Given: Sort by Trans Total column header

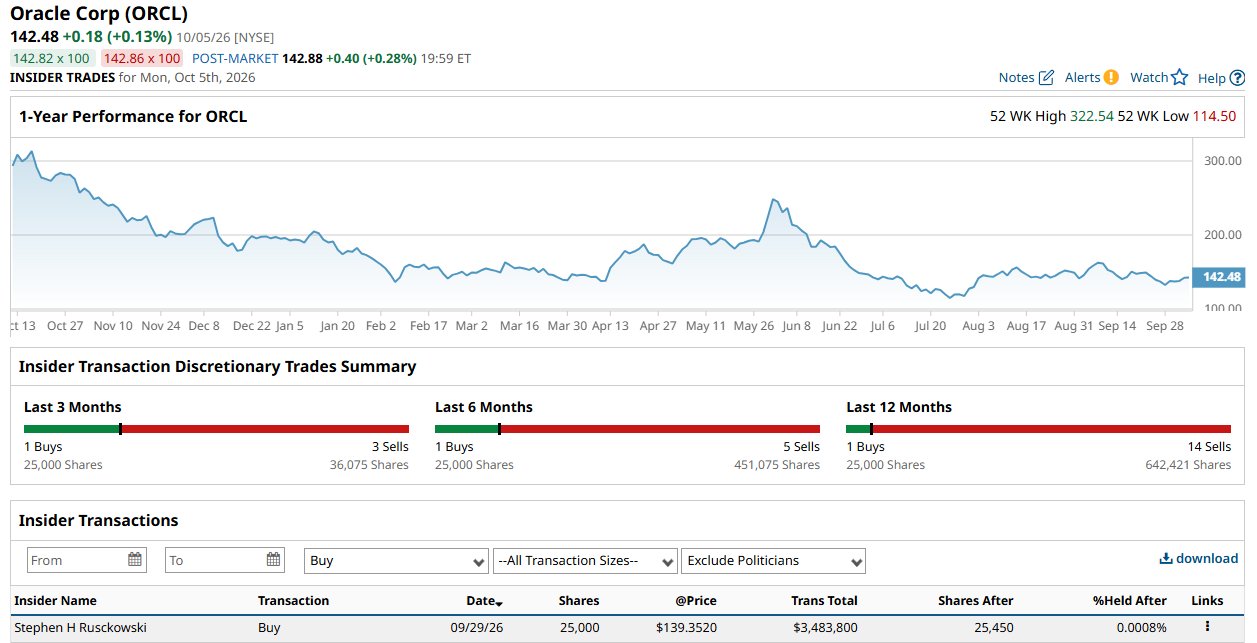Looking at the screenshot, I should tap(824, 601).
